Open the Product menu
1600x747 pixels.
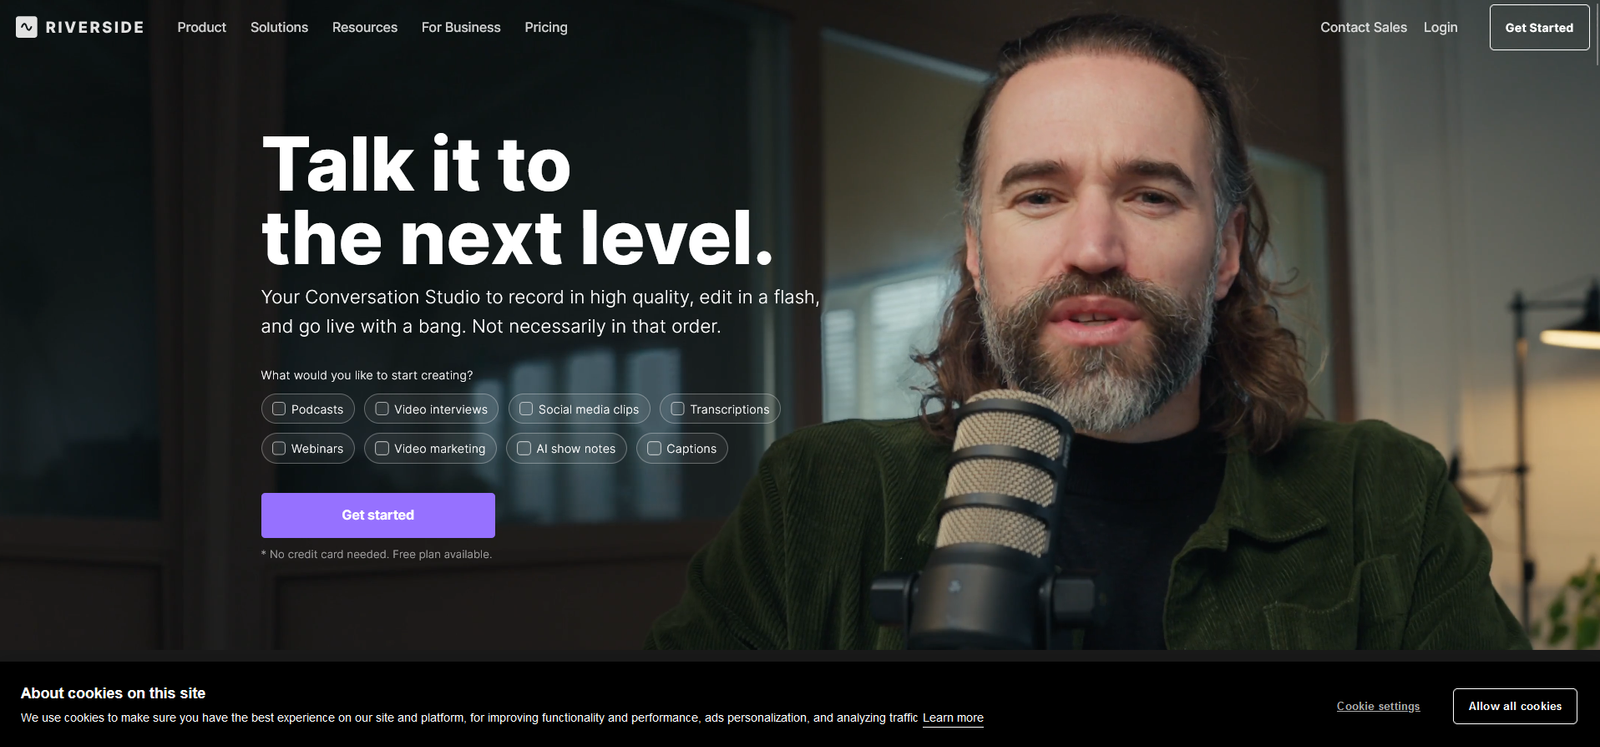[202, 27]
